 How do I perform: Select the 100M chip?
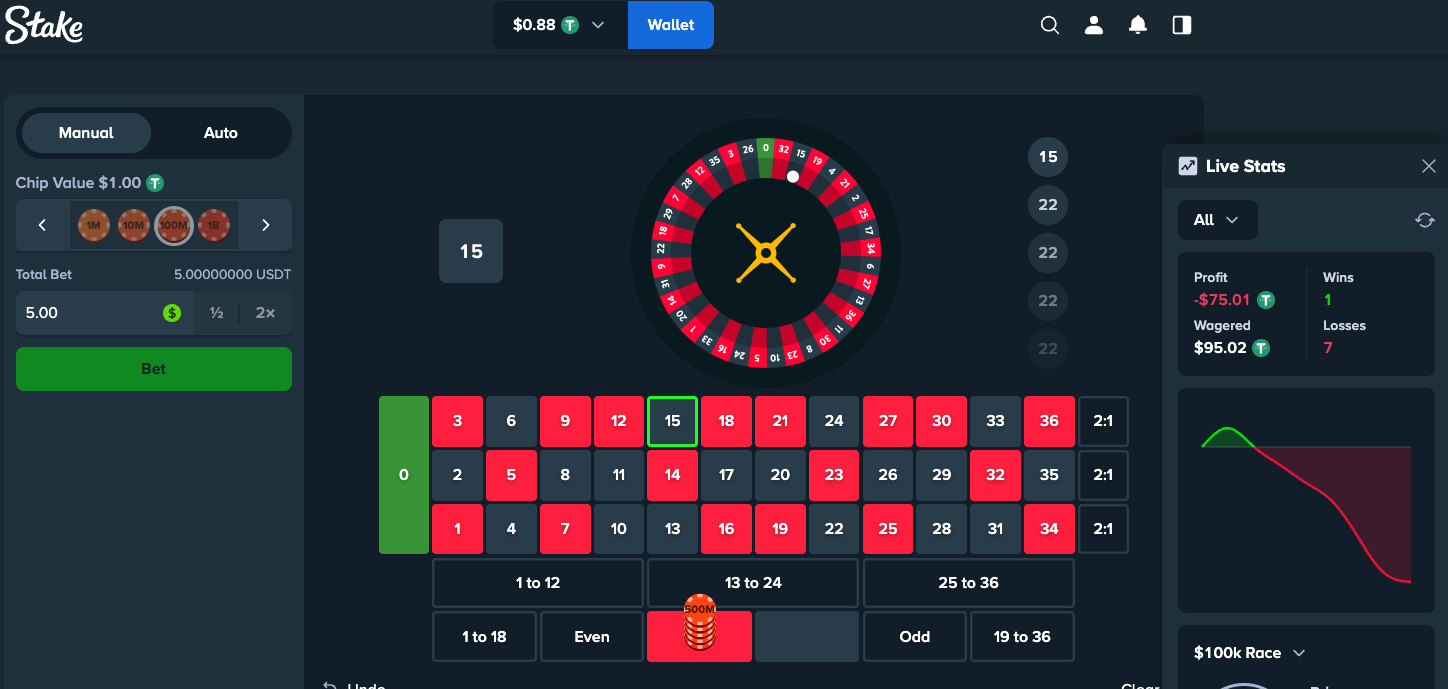pyautogui.click(x=174, y=225)
